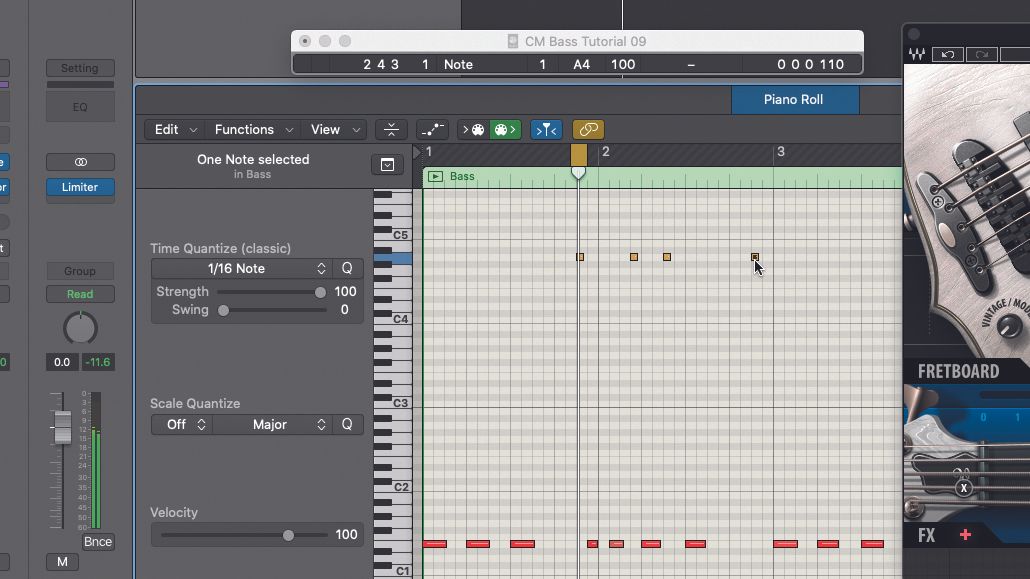This screenshot has width=1030, height=579.
Task: Click the Catch playhead icon on toolbar
Action: click(390, 129)
